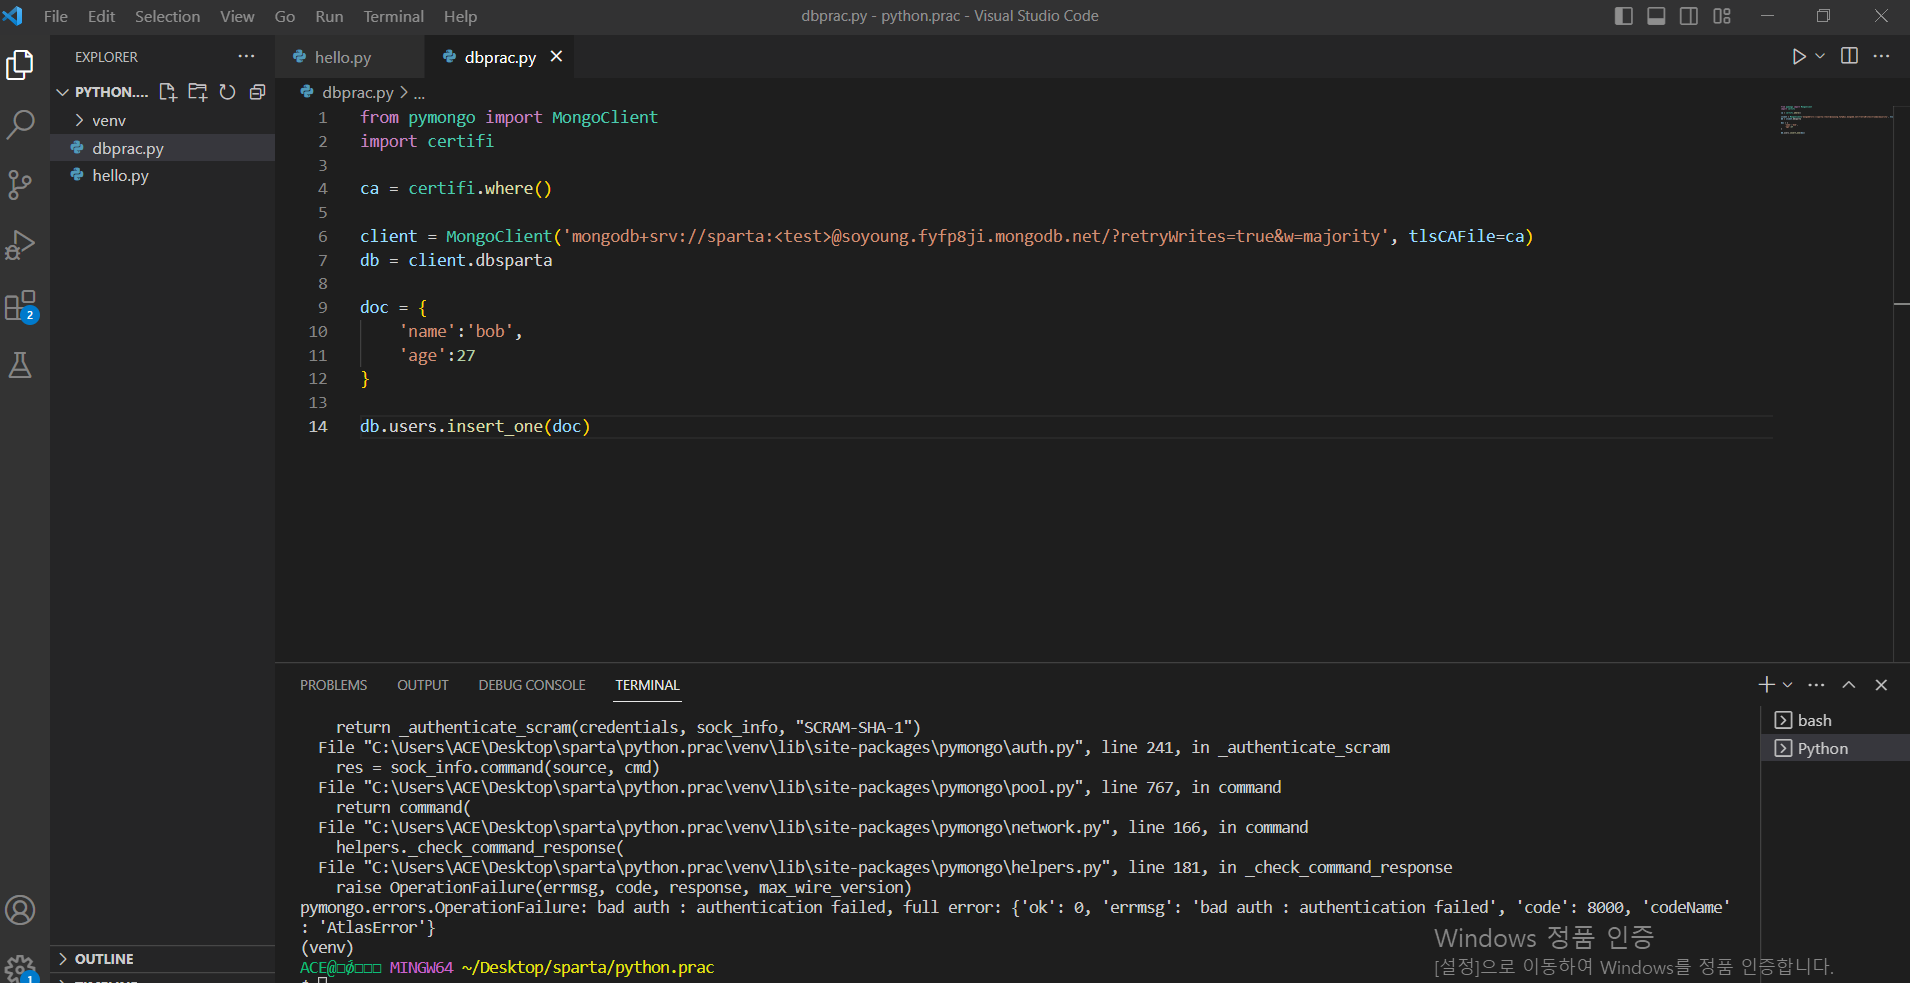Refresh the Explorer file tree
Screen dimensions: 1910x983
[228, 92]
